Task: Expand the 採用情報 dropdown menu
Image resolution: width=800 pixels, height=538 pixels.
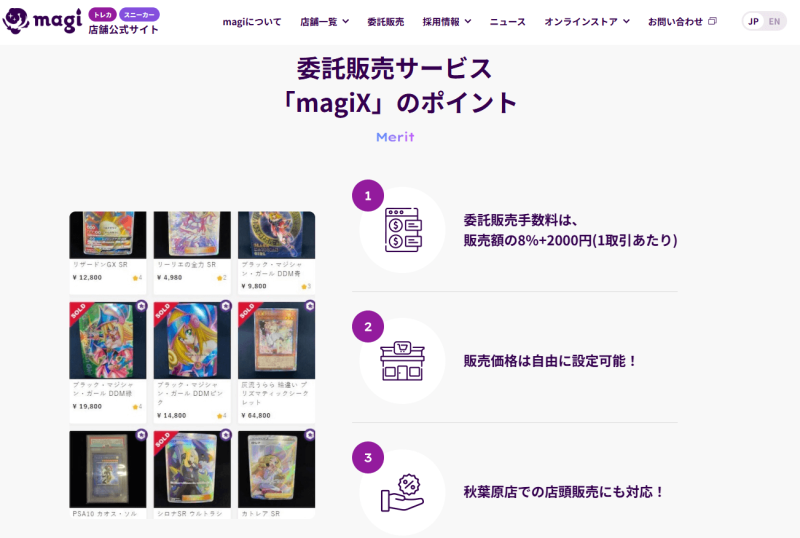Action: tap(447, 21)
